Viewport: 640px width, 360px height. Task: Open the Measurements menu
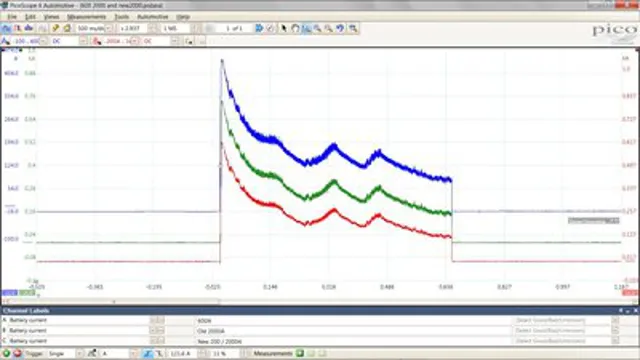87,17
